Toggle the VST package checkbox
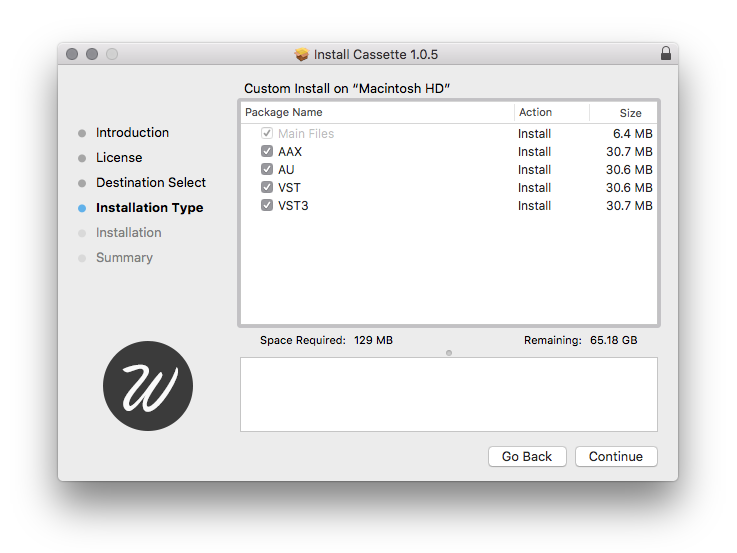The height and width of the screenshot is (553, 737). [x=267, y=187]
